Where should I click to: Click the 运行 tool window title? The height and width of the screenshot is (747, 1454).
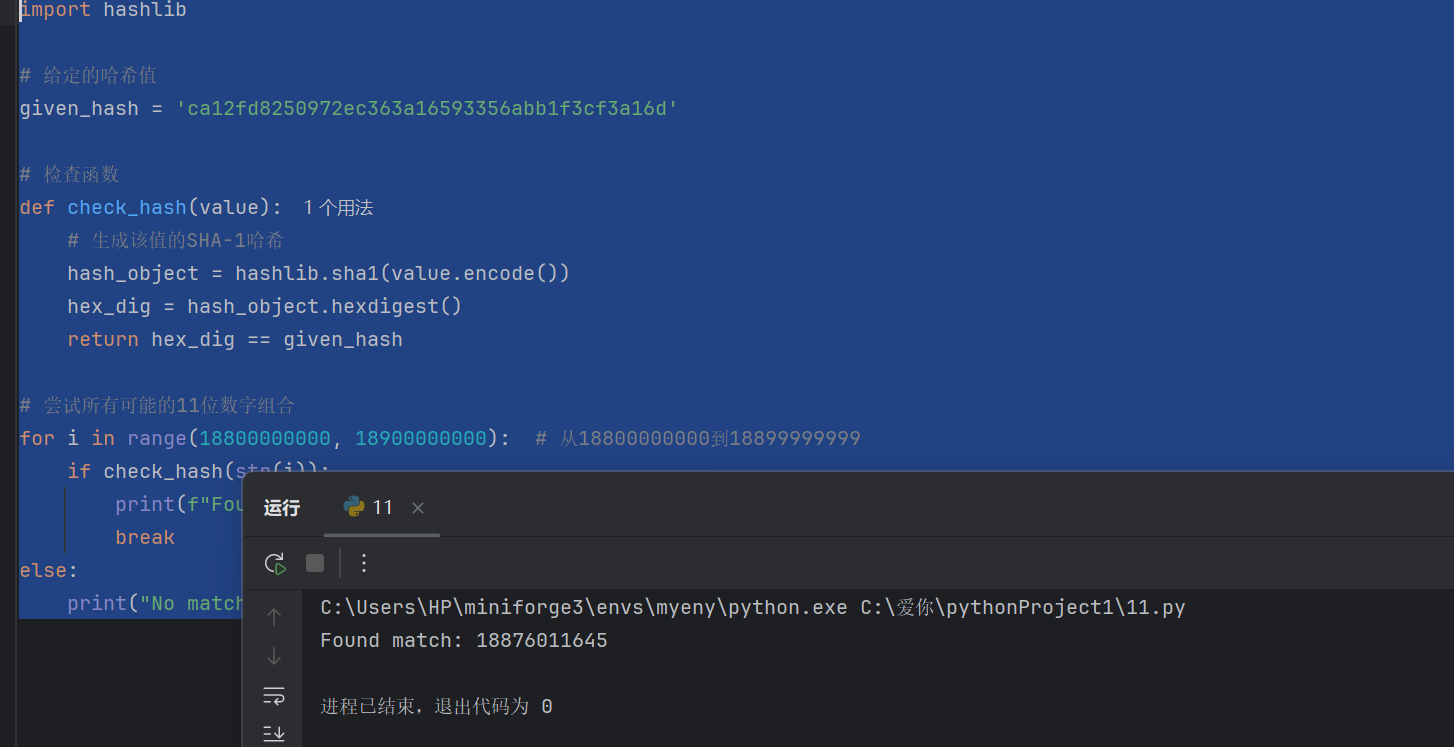click(x=282, y=508)
